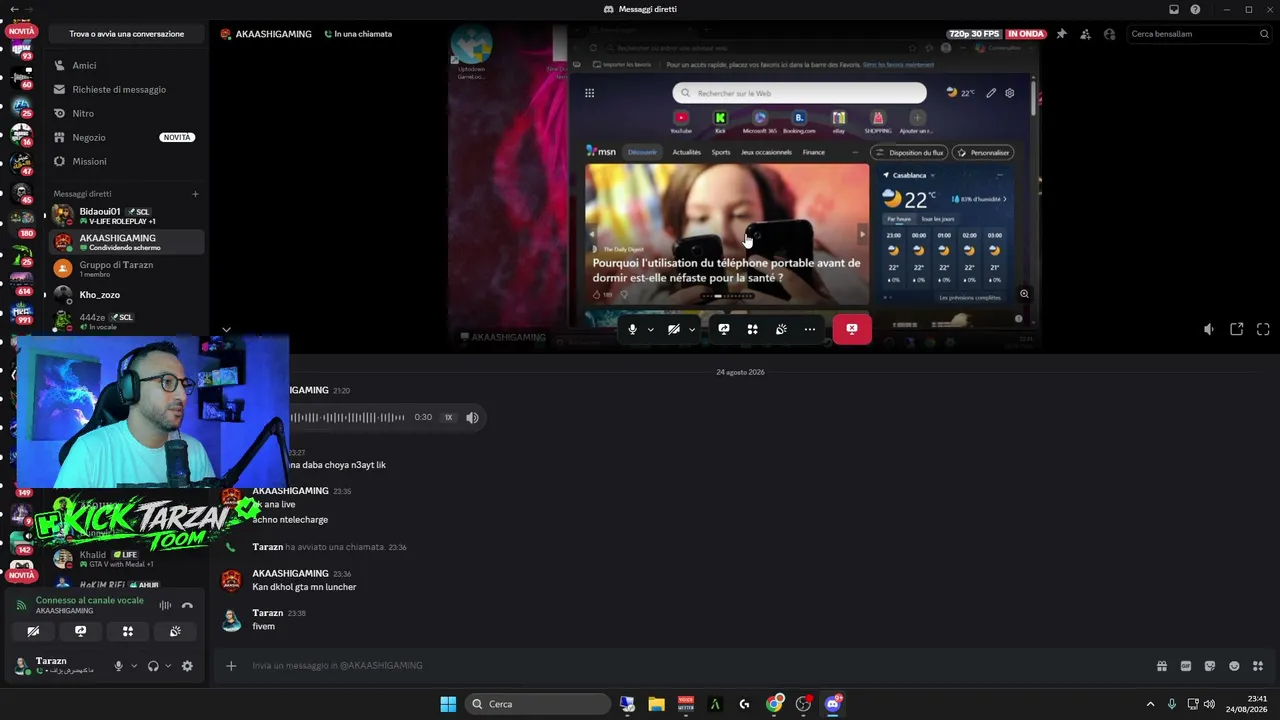
Task: Go to the Nitro page
Action: pyautogui.click(x=126, y=113)
